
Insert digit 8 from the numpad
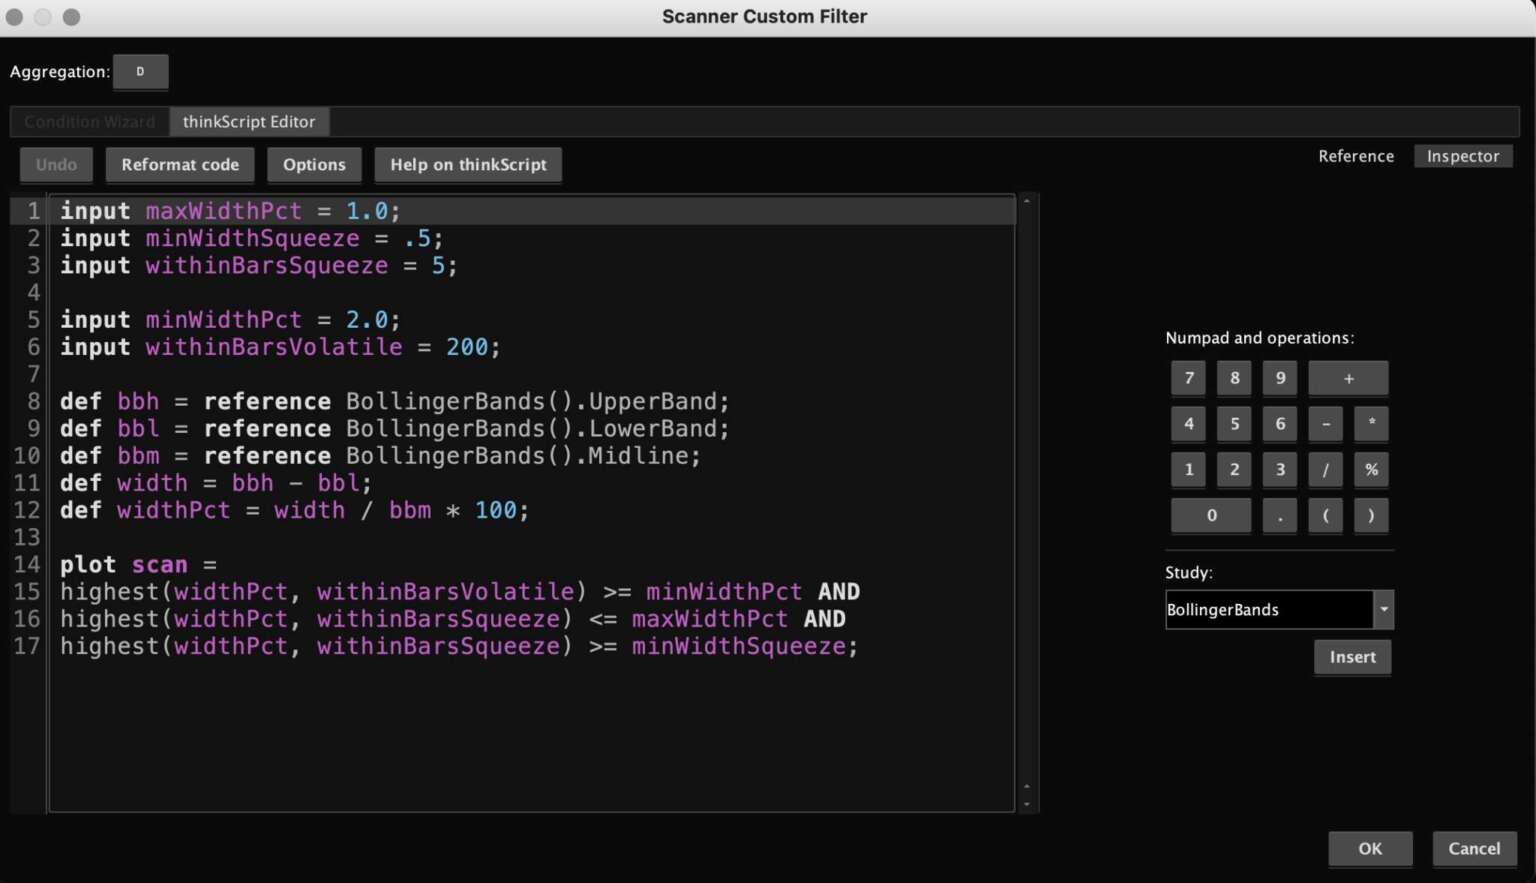tap(1235, 378)
